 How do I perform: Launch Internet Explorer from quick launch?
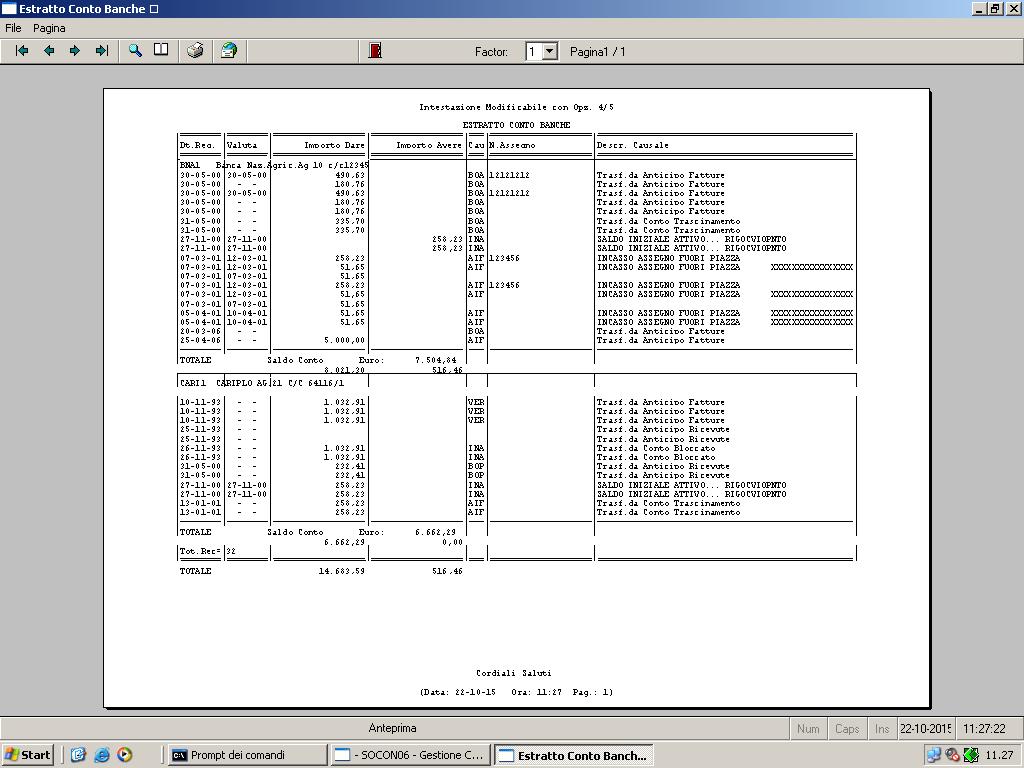pyautogui.click(x=101, y=755)
